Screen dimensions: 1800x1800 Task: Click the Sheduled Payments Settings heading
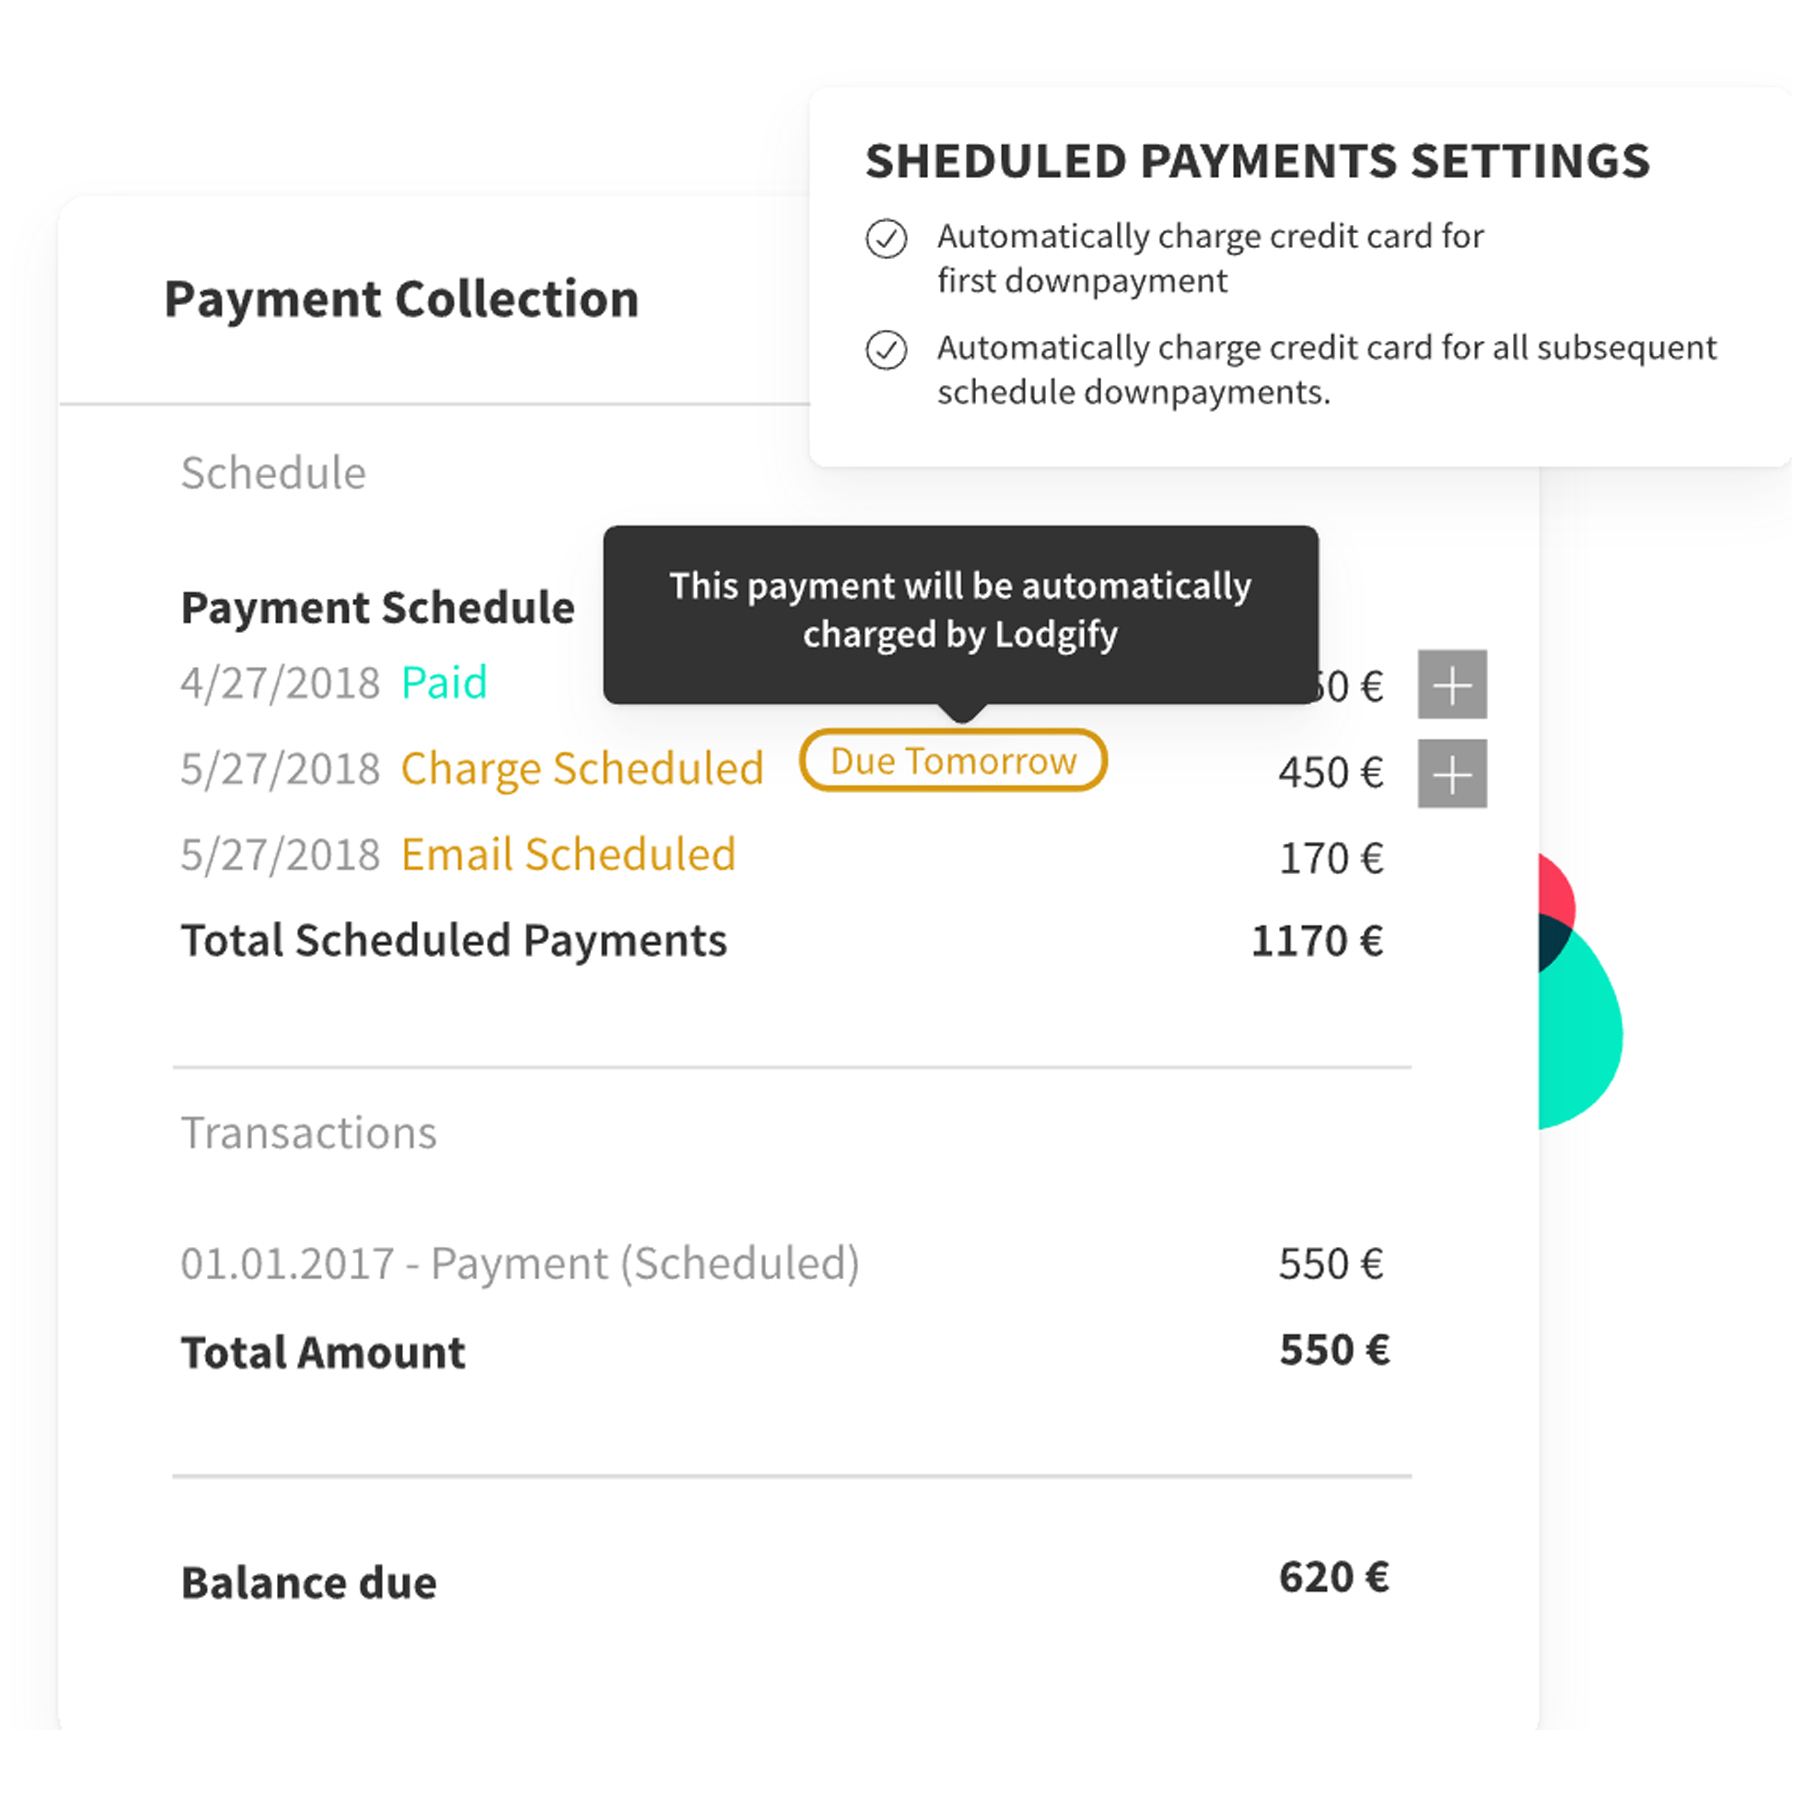pyautogui.click(x=1257, y=161)
